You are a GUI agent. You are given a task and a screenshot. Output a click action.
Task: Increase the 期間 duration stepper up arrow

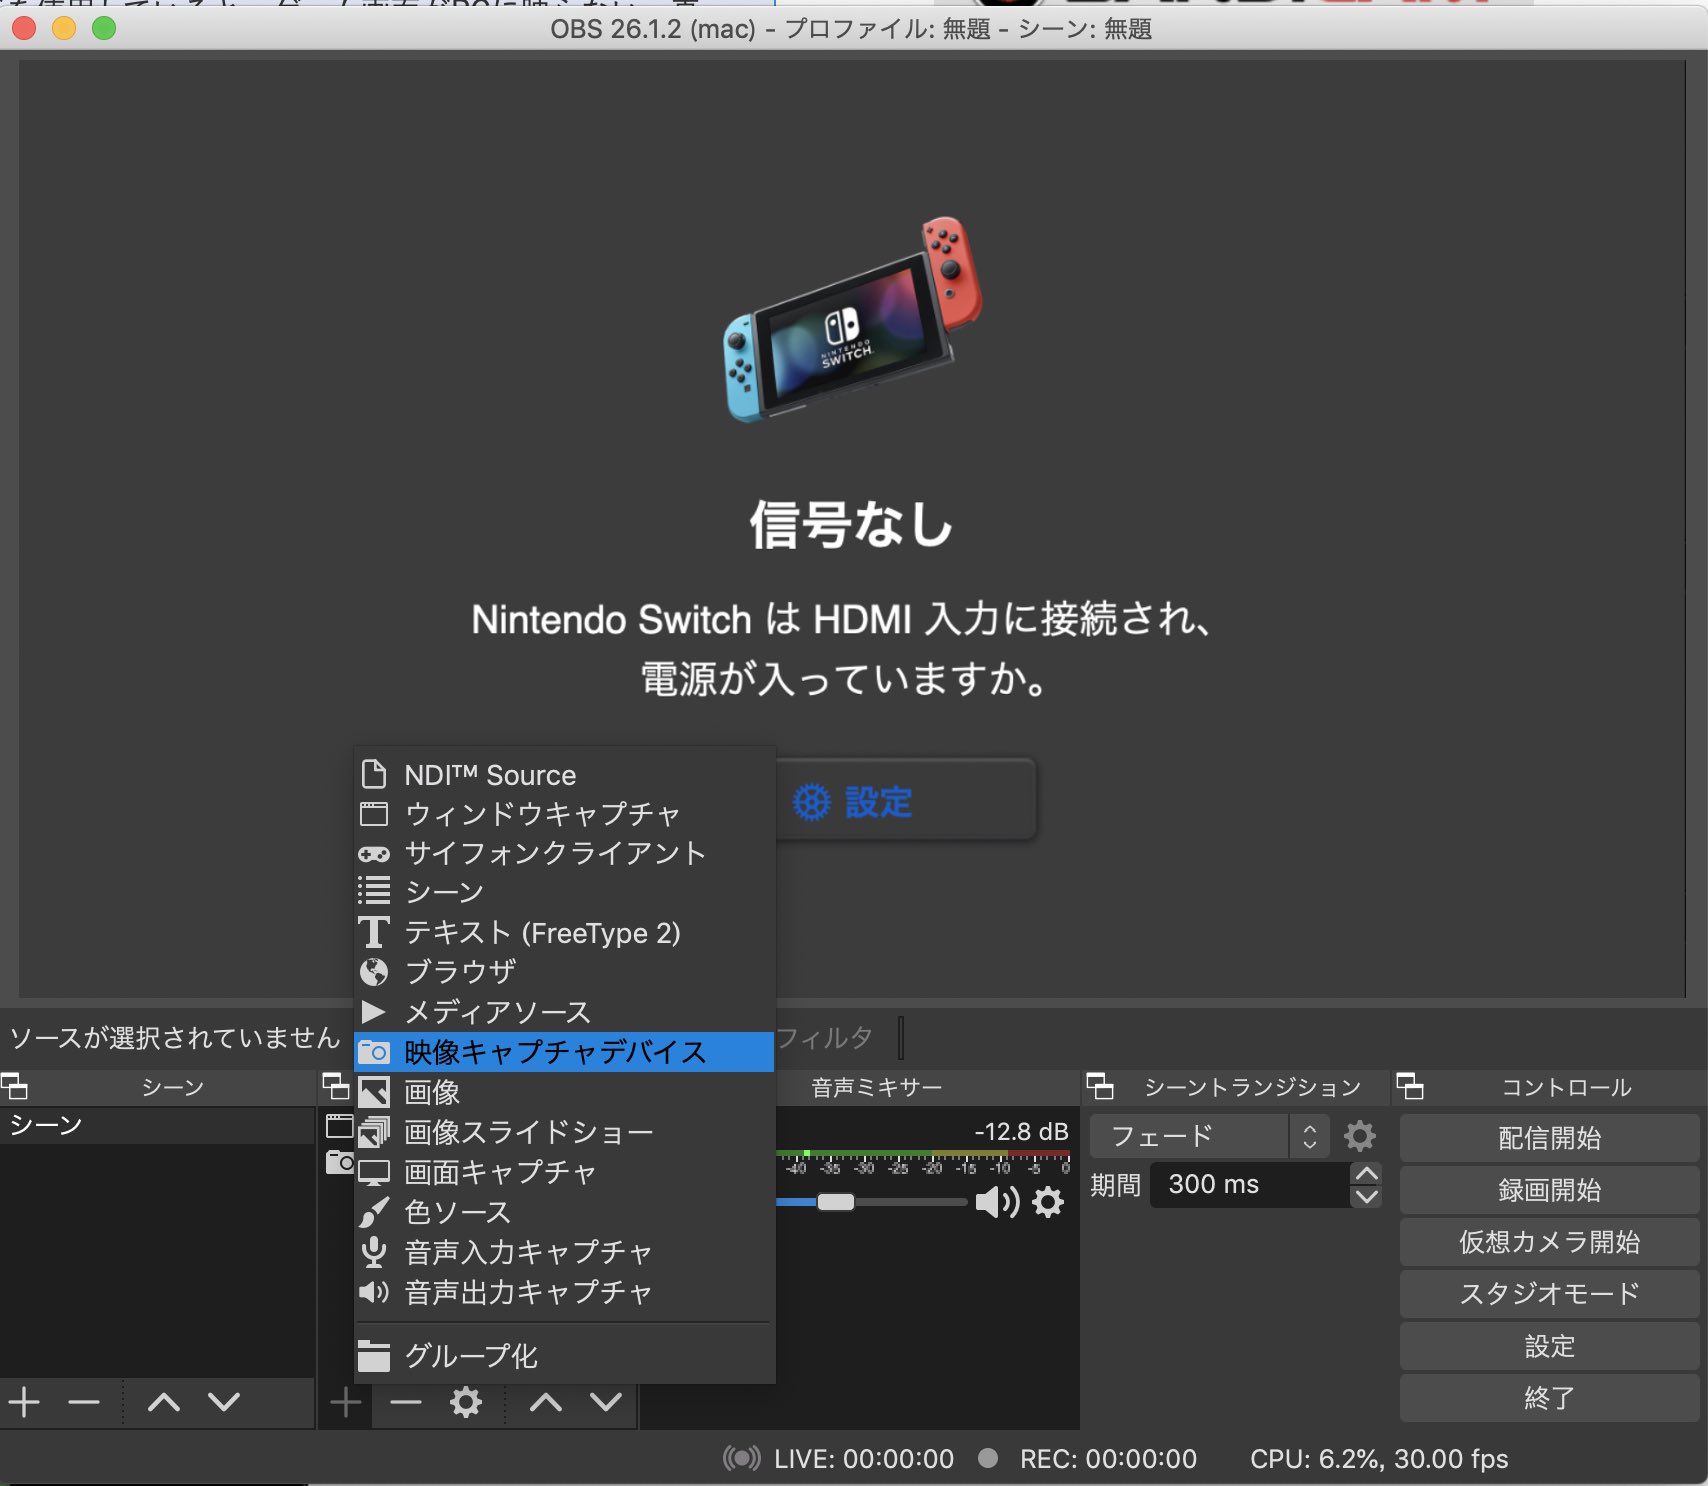[1366, 1174]
